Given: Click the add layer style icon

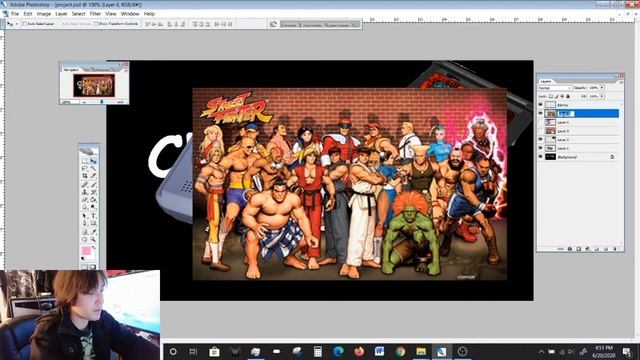Looking at the screenshot, I should click(570, 249).
